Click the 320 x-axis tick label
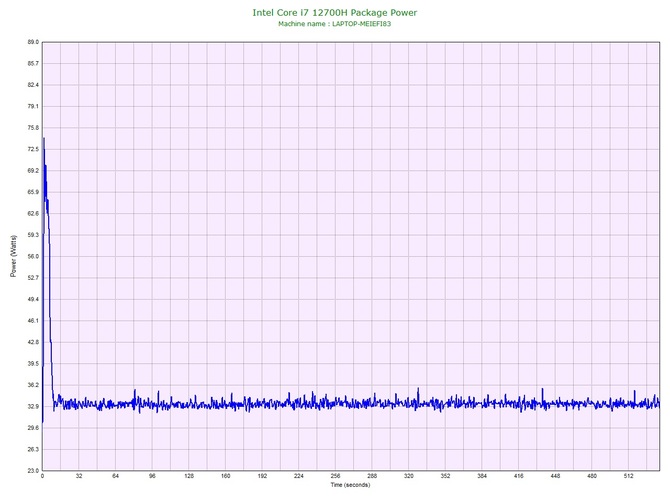This screenshot has width=670, height=502. (x=409, y=476)
